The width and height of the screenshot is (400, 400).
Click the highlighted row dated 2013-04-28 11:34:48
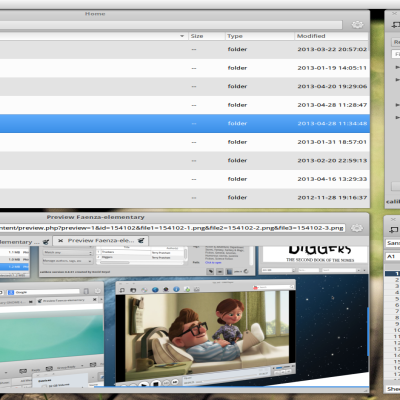click(184, 123)
